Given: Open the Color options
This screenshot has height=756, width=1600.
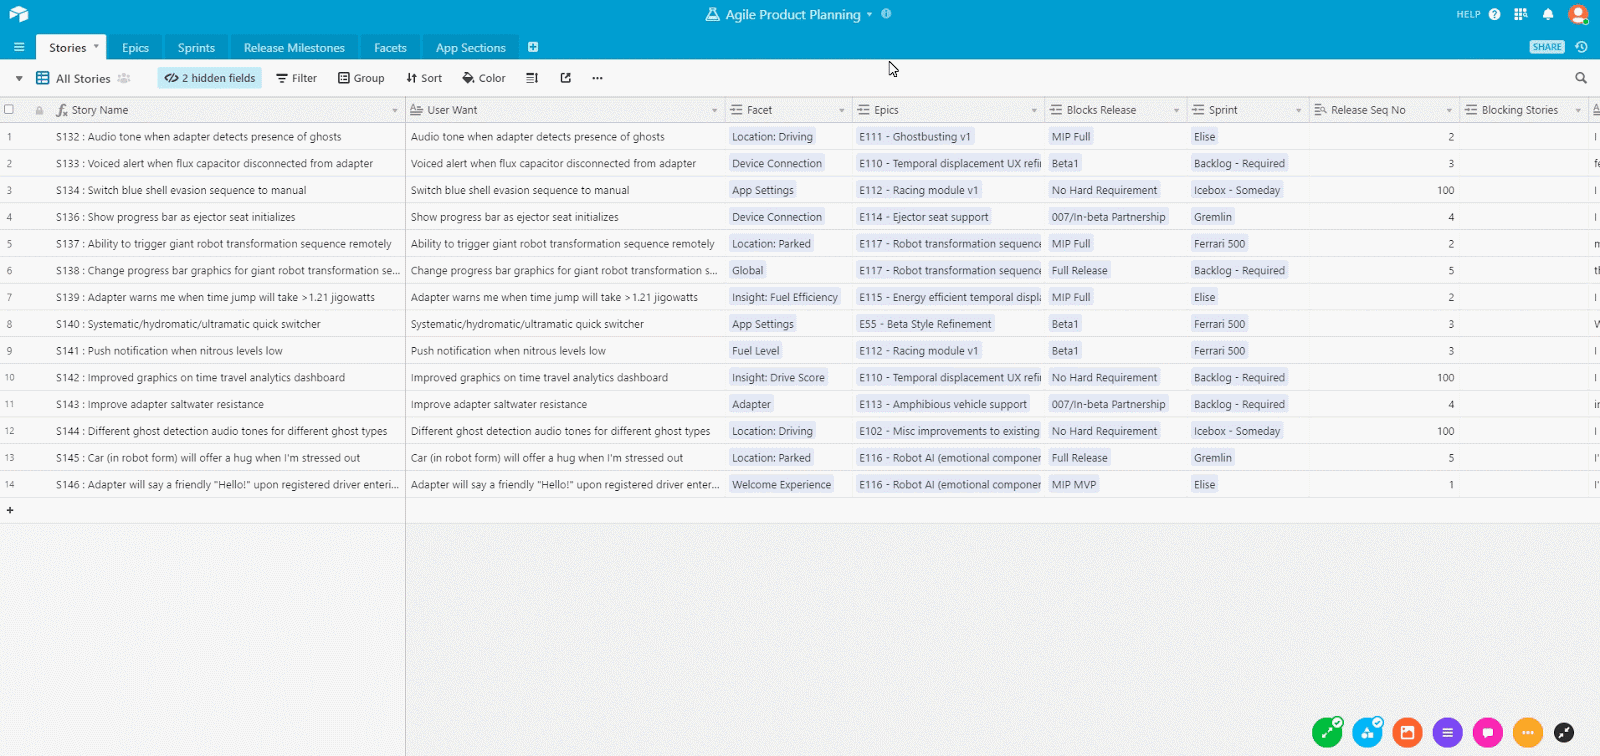Looking at the screenshot, I should 484,78.
